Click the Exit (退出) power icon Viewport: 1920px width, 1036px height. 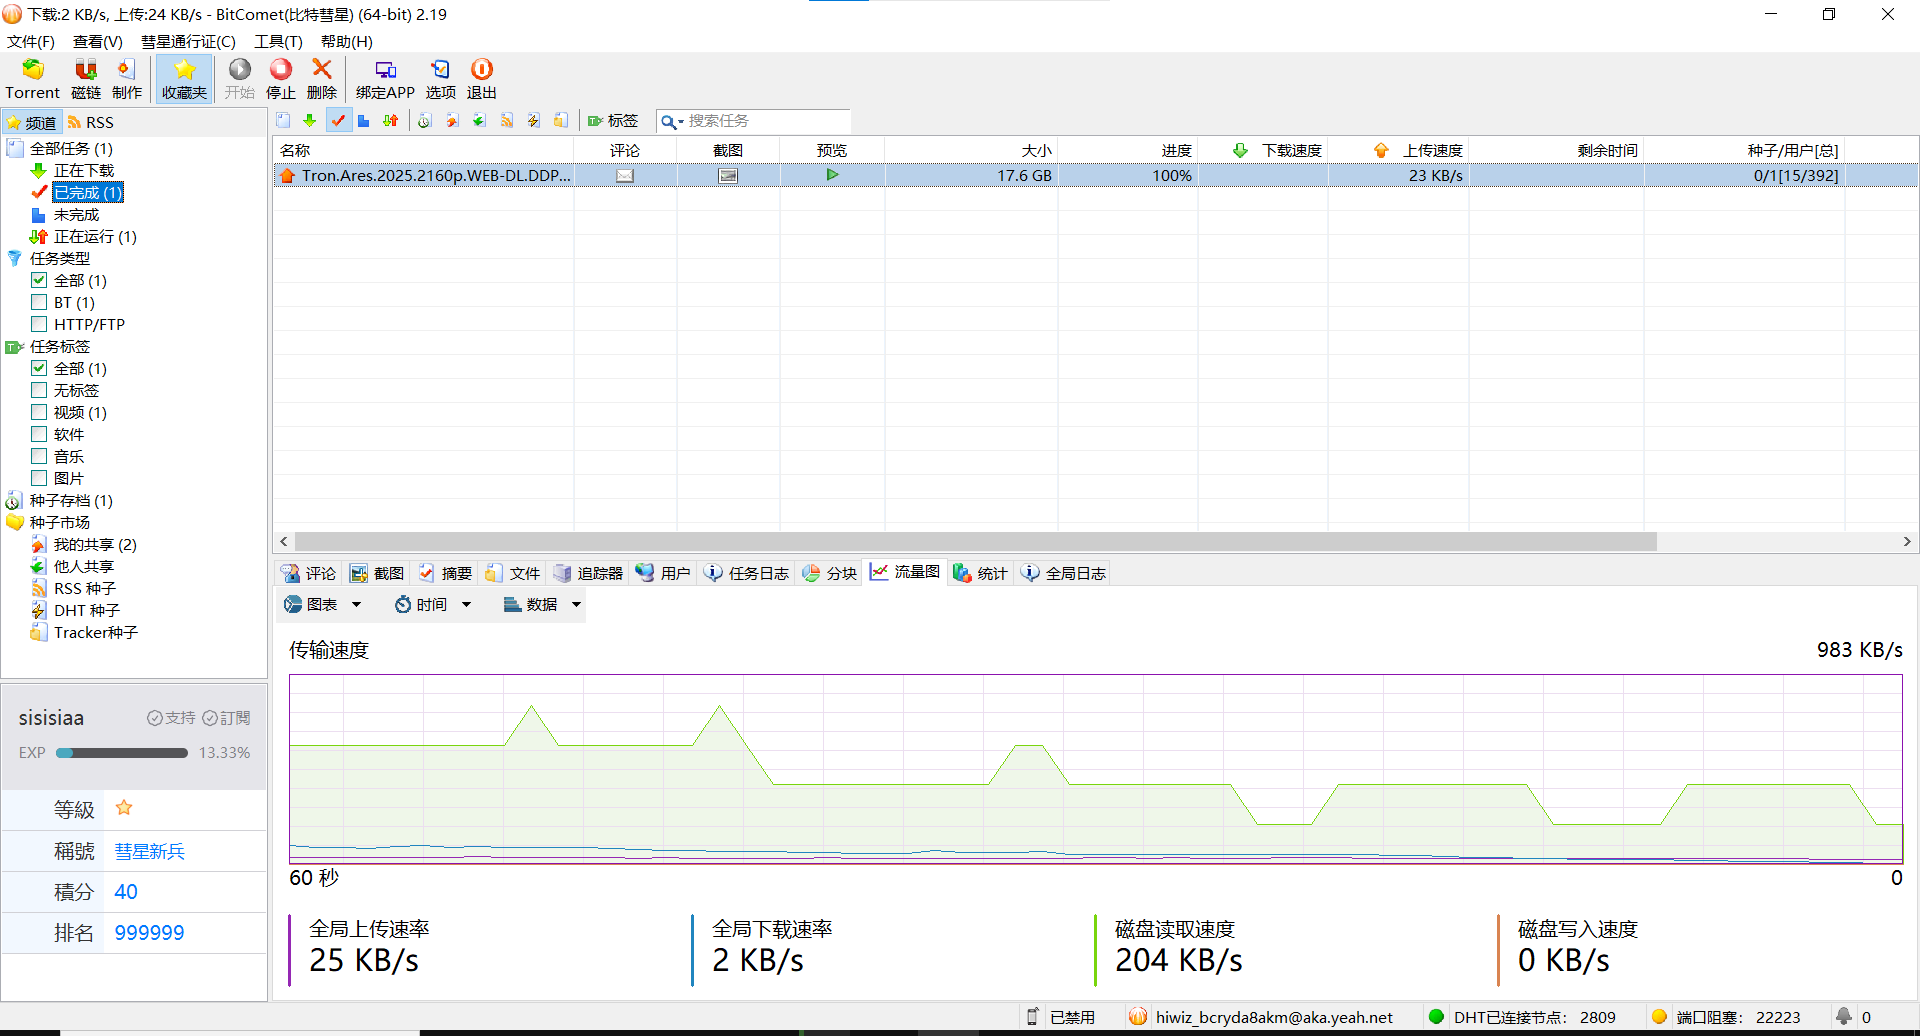(x=481, y=70)
